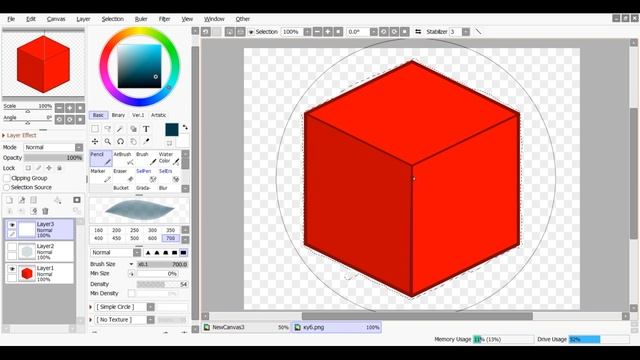Swap foreground and background colors
This screenshot has width=640, height=360.
pos(185,127)
